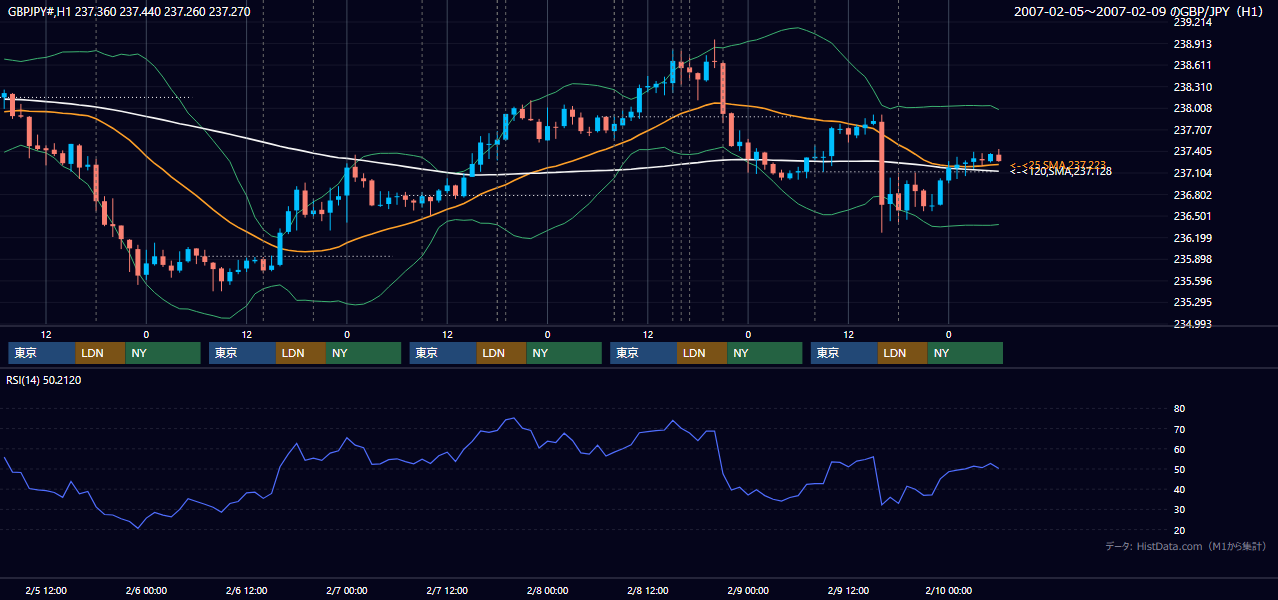The image size is (1278, 600).
Task: Select the 2/6 12:00 time axis label
Action: [246, 590]
